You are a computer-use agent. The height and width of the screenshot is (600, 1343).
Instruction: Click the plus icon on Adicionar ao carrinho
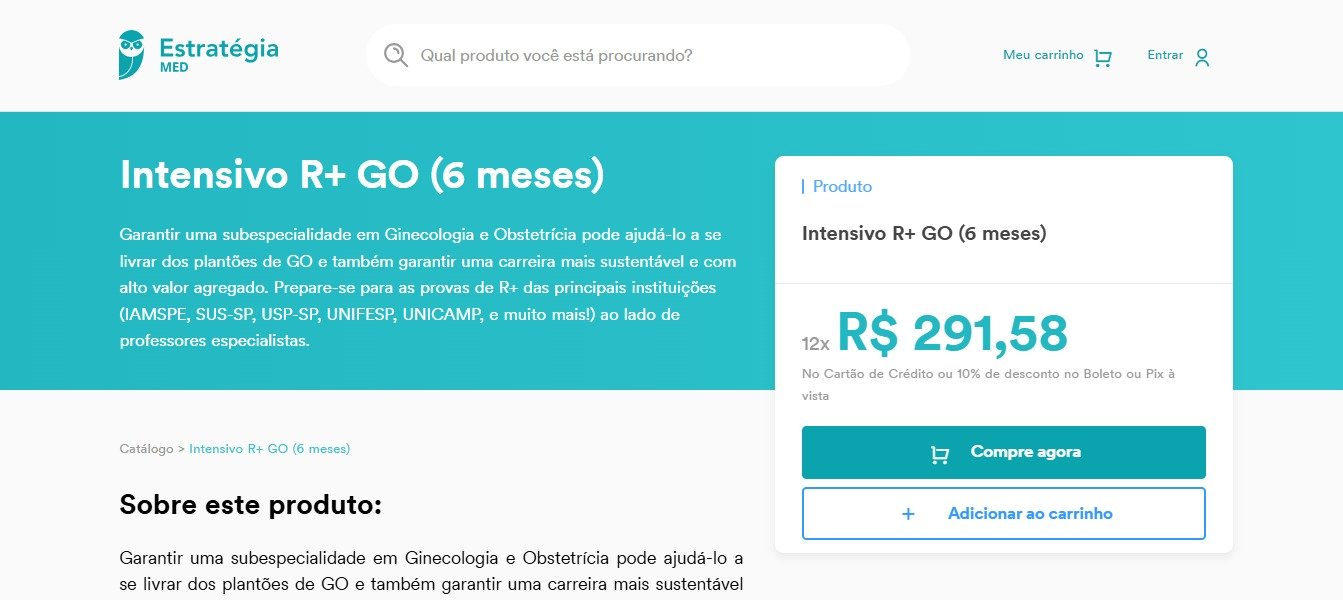tap(908, 514)
